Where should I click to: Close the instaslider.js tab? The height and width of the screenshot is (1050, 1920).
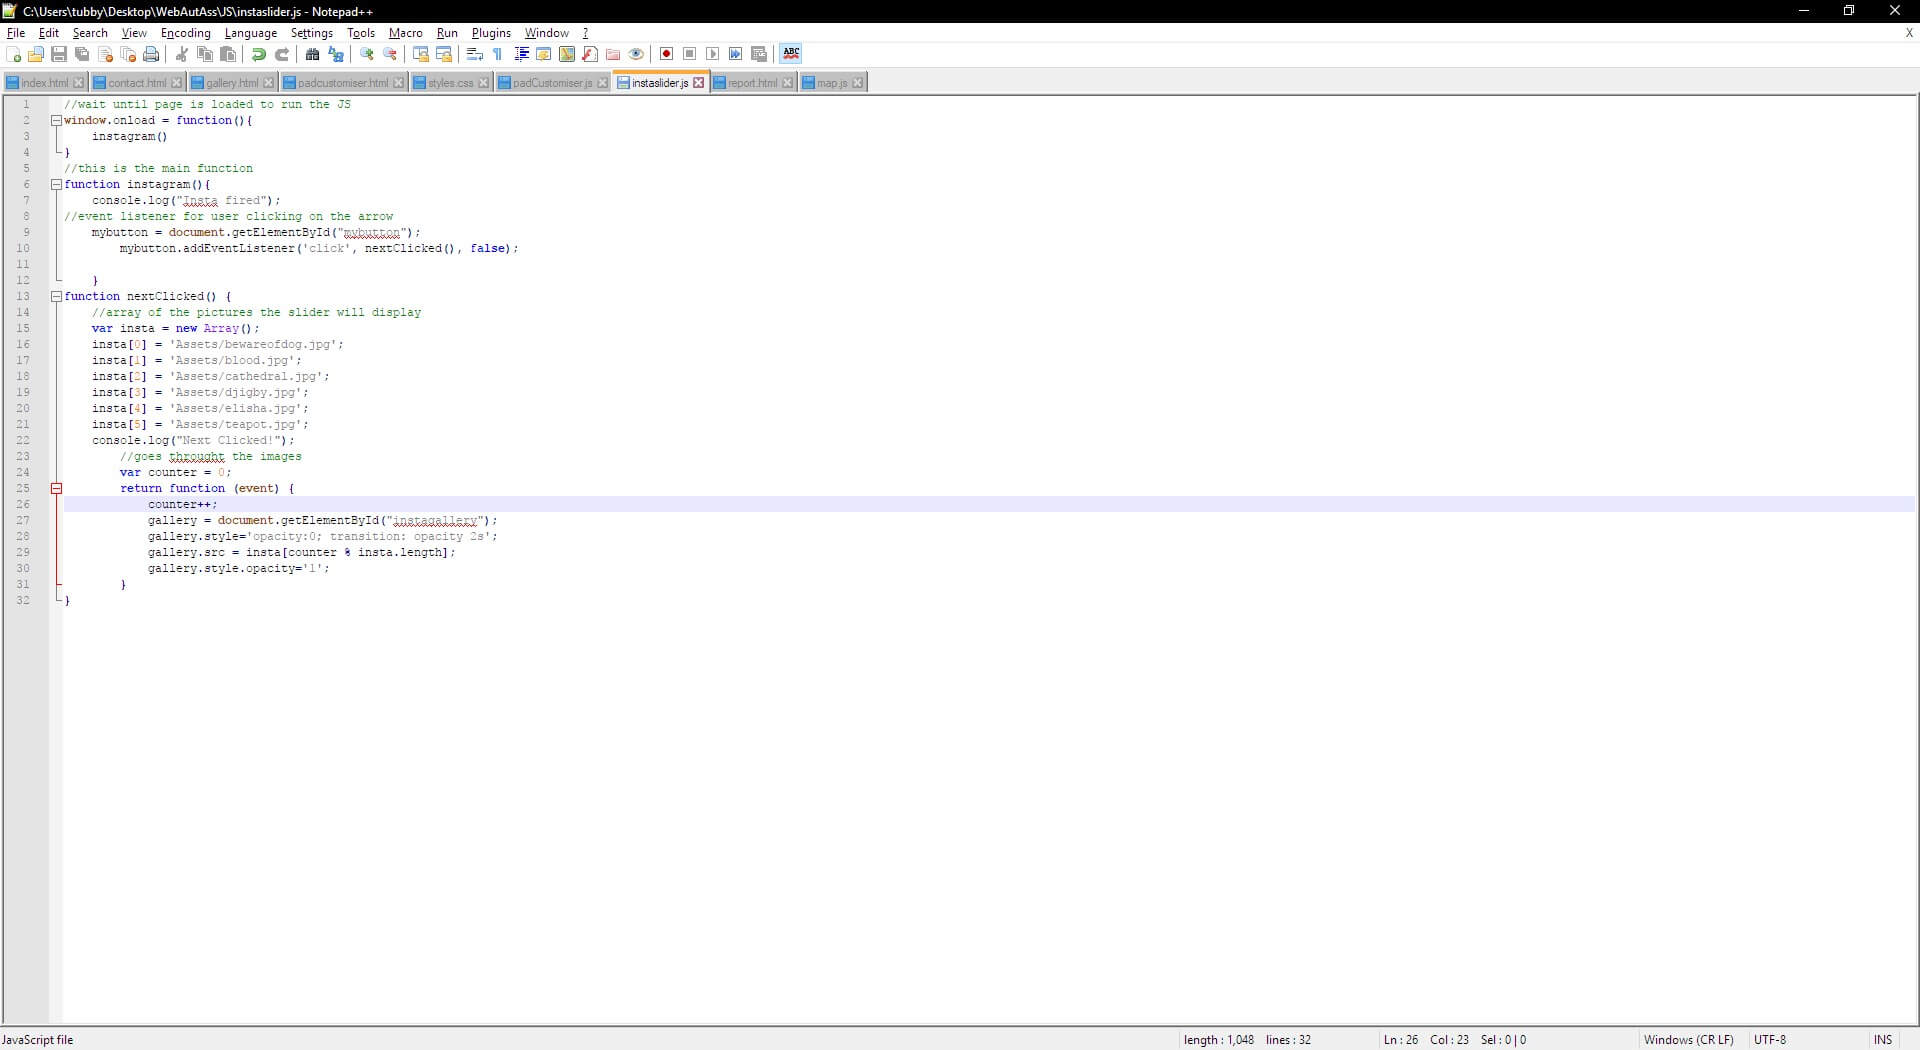click(x=699, y=83)
